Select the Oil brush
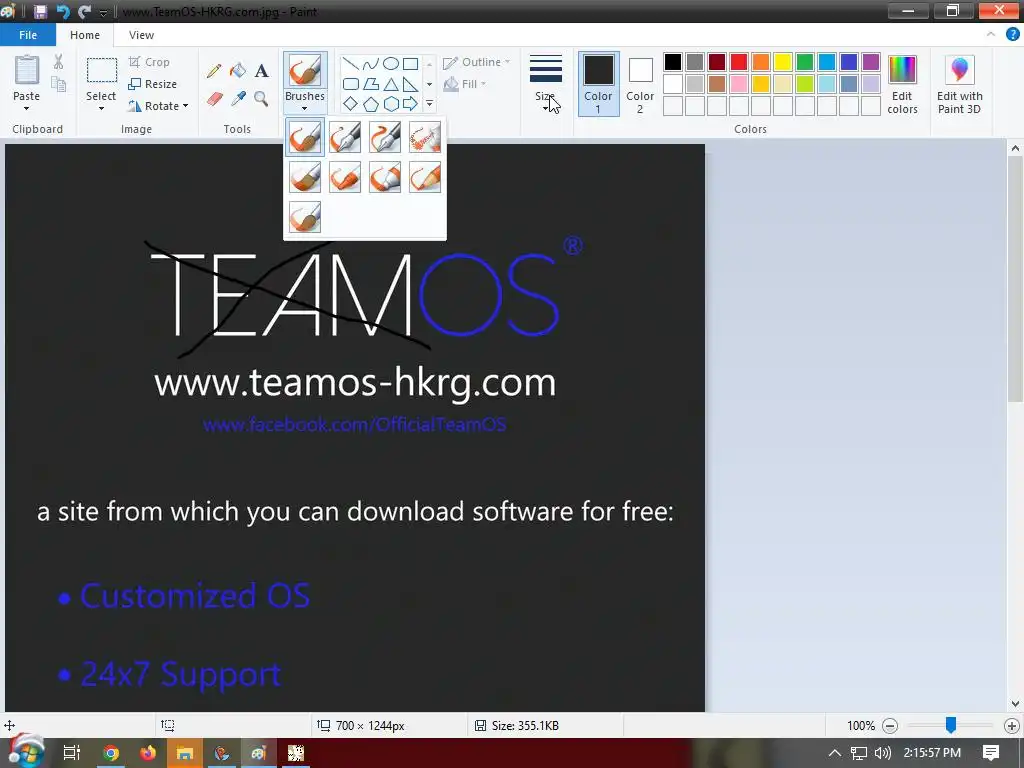Viewport: 1024px width, 768px height. [x=305, y=177]
